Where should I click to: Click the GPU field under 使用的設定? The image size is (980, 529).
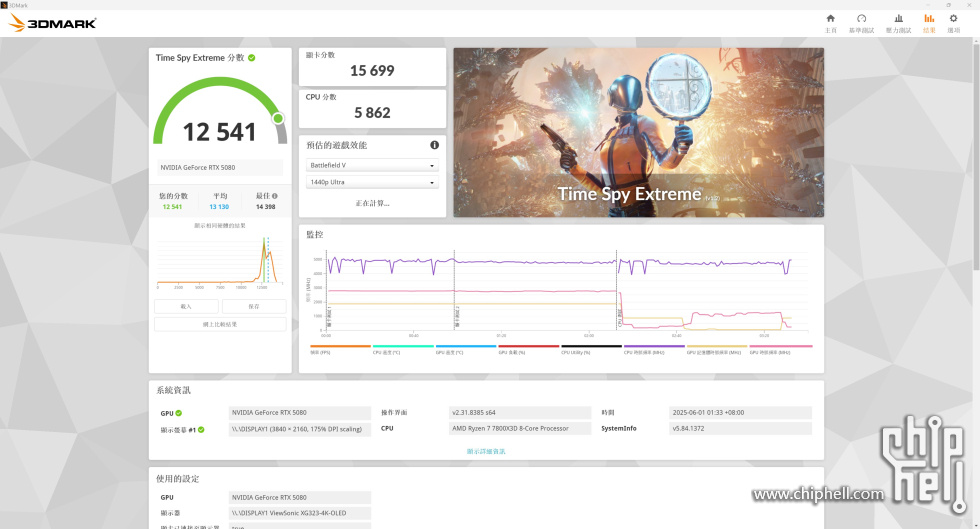[300, 498]
